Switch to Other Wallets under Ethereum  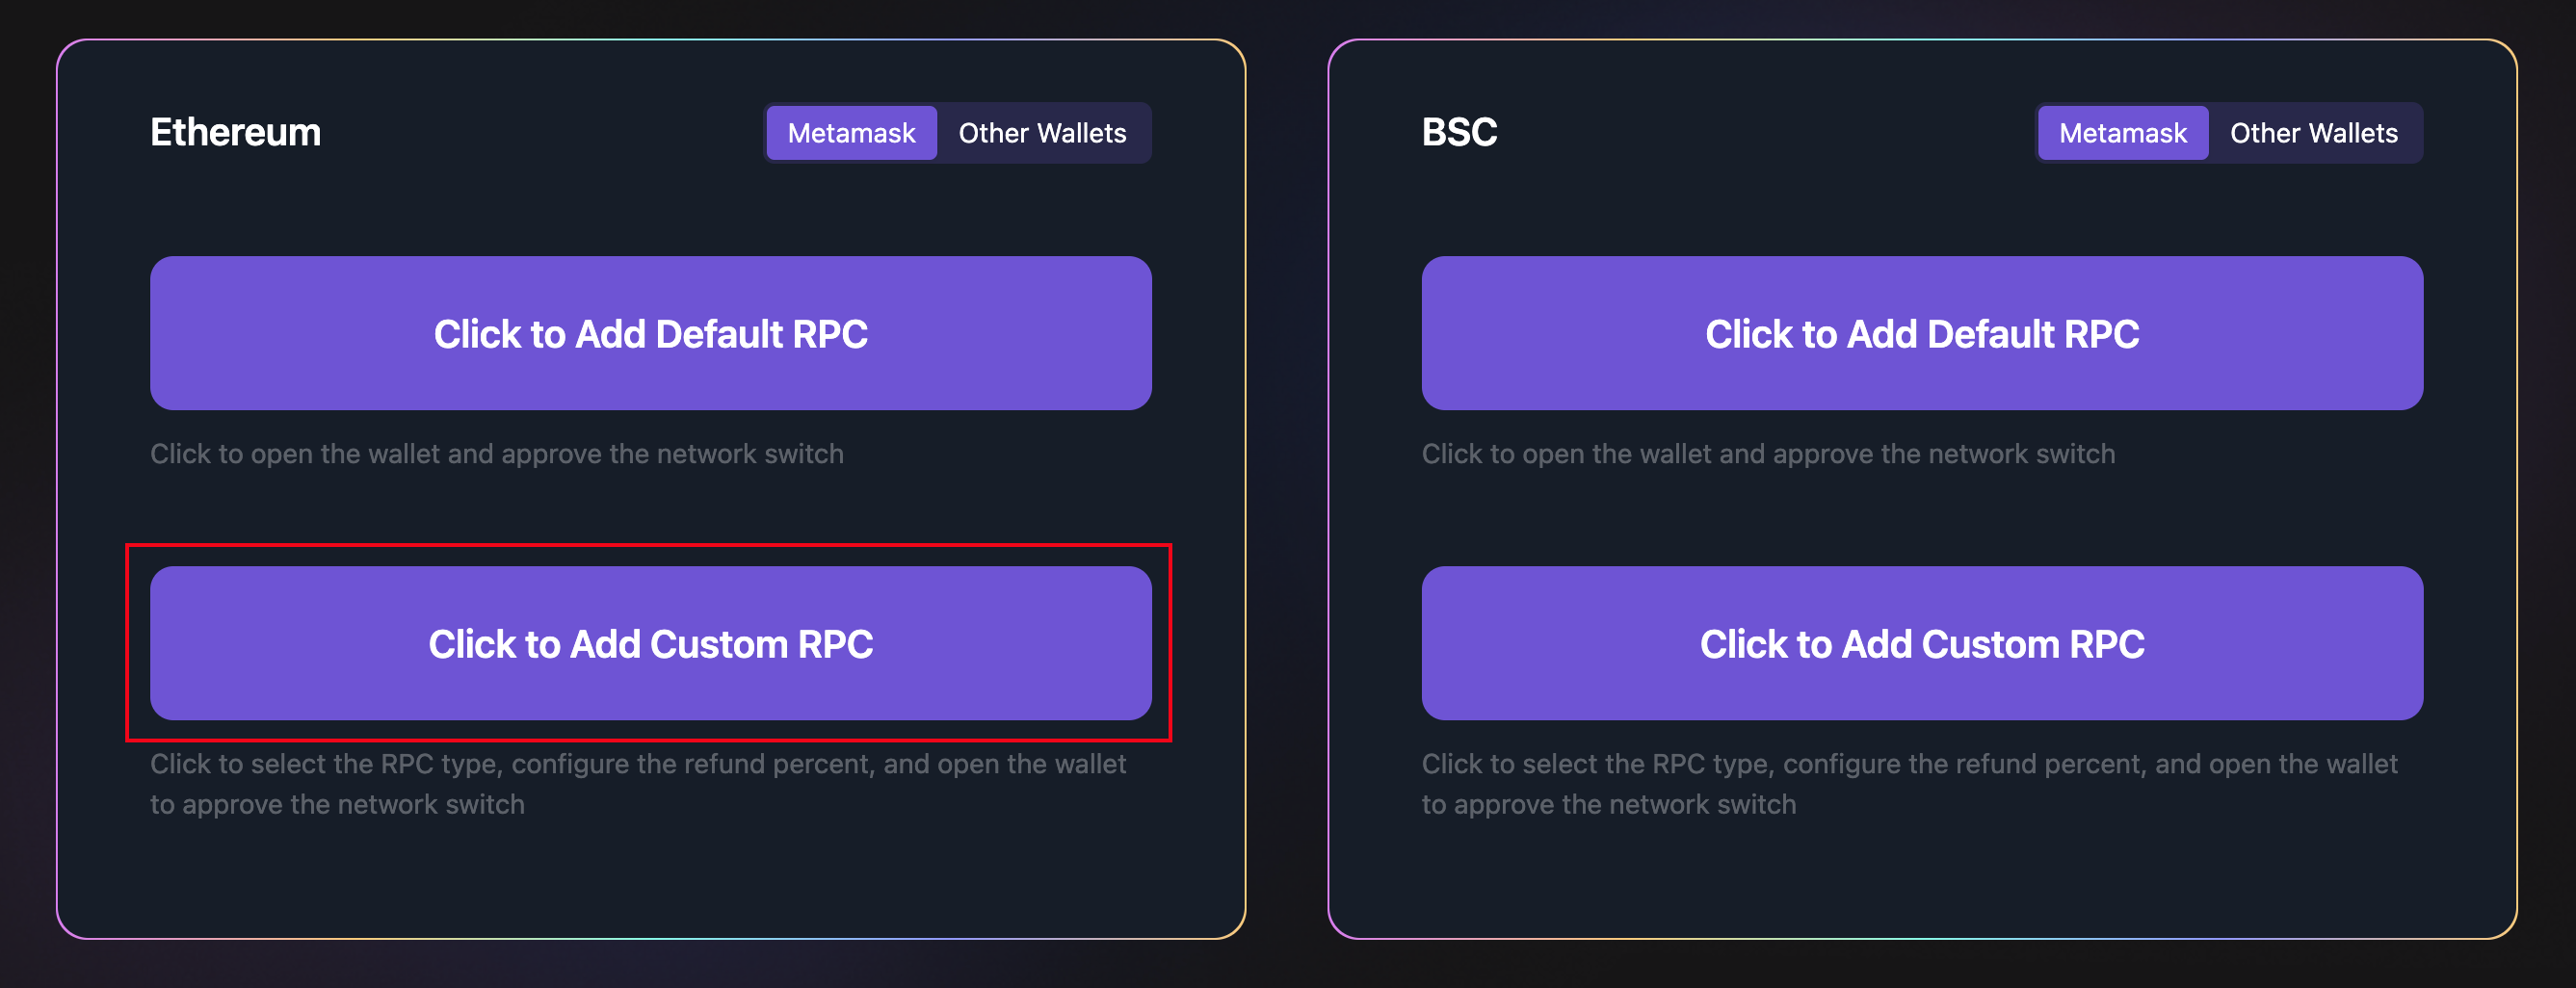tap(1042, 133)
